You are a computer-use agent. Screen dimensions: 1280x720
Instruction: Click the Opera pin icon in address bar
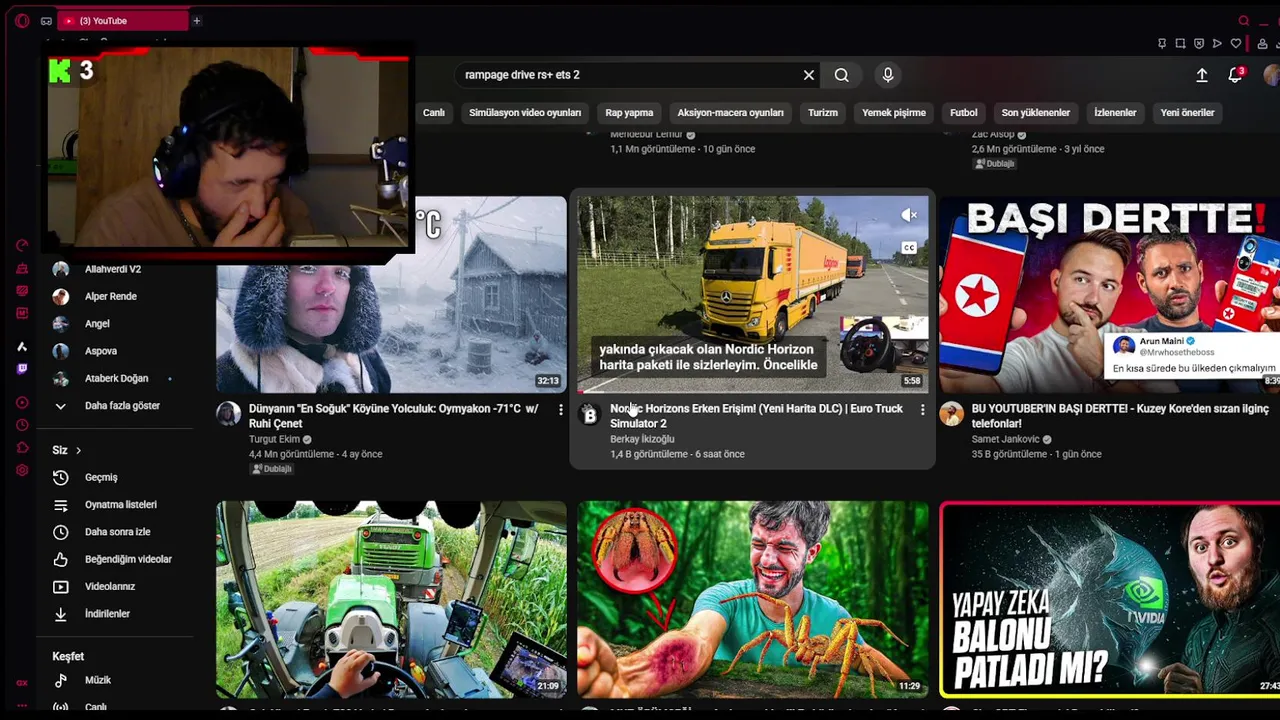click(1162, 44)
